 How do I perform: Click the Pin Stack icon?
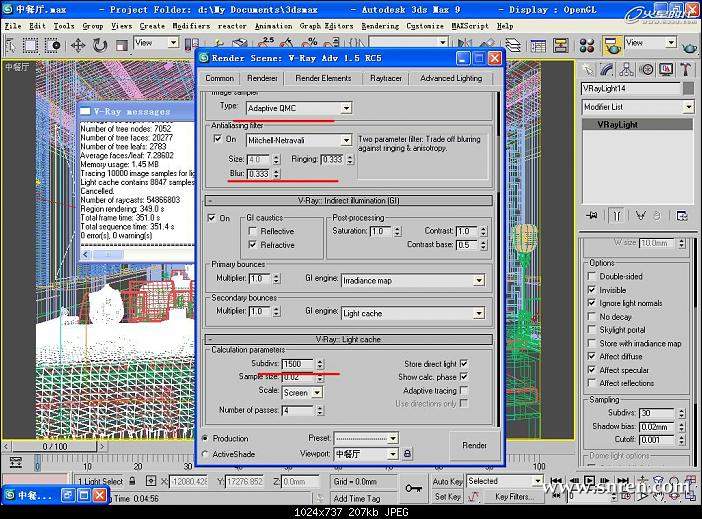coord(592,216)
